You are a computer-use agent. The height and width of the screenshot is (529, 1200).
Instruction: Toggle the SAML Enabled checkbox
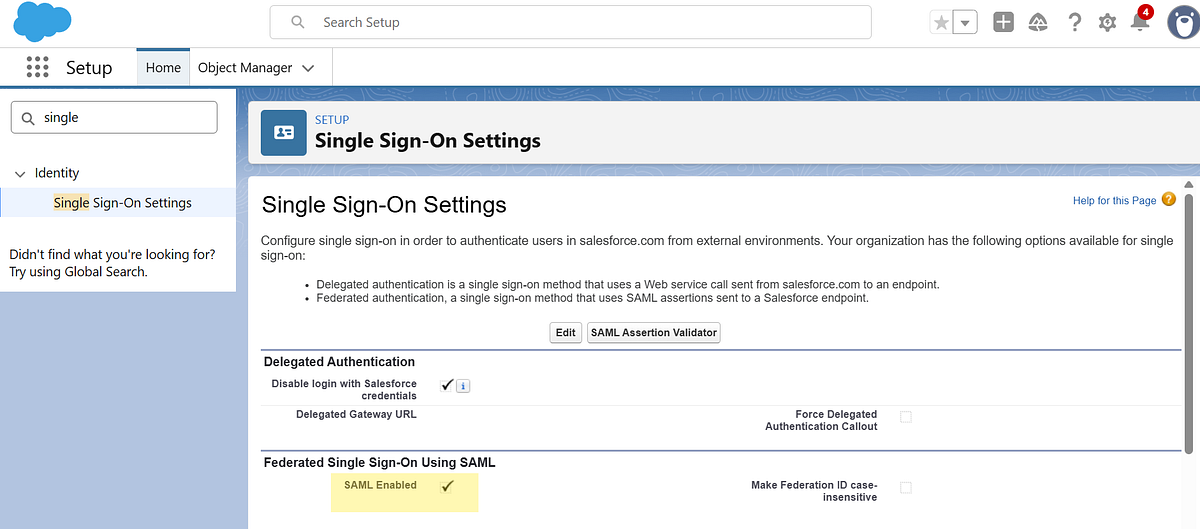pyautogui.click(x=447, y=486)
